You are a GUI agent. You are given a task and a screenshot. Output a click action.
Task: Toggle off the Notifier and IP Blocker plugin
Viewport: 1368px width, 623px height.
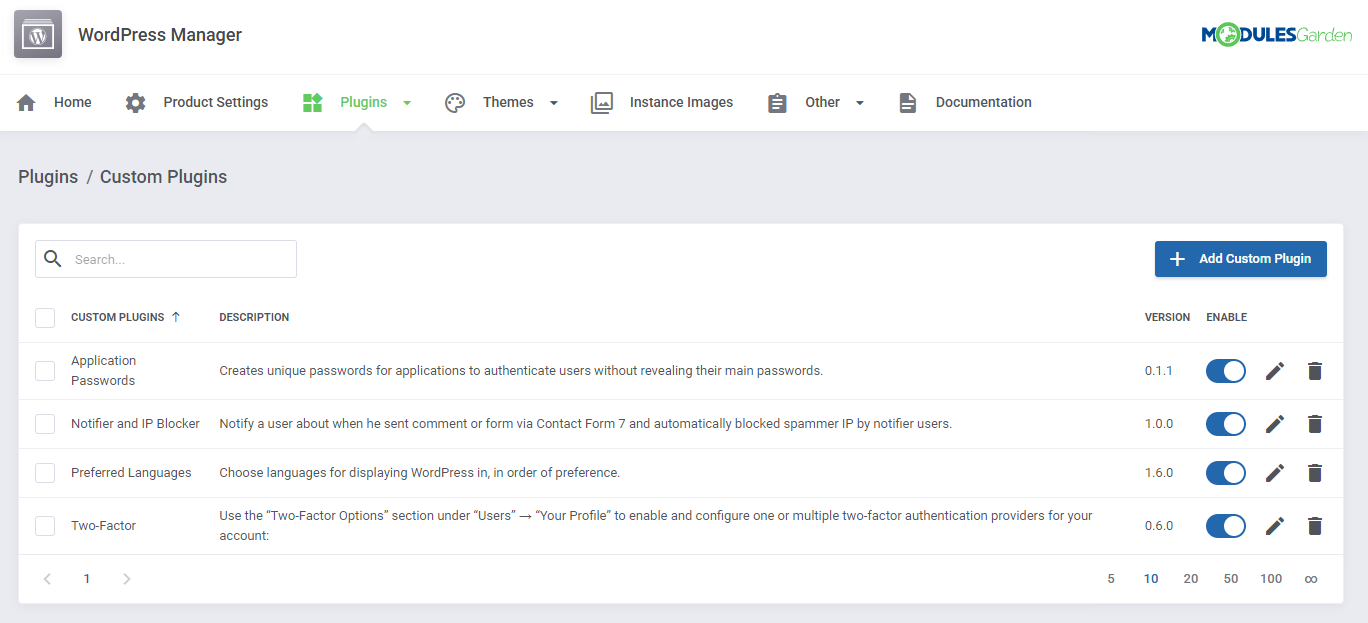point(1225,423)
